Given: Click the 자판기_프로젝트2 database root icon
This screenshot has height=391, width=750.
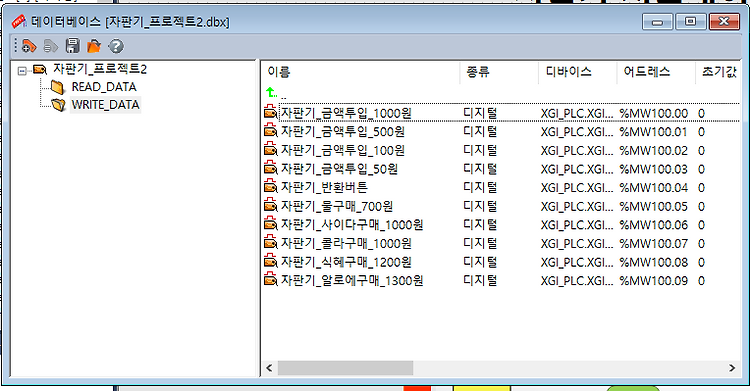Looking at the screenshot, I should 40,70.
